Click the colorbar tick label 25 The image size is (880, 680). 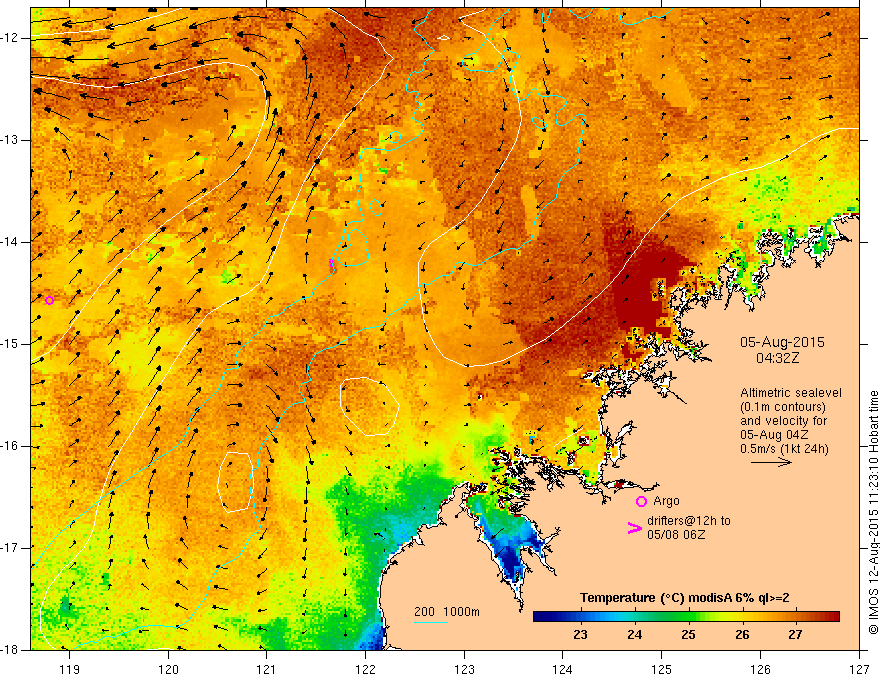(689, 635)
